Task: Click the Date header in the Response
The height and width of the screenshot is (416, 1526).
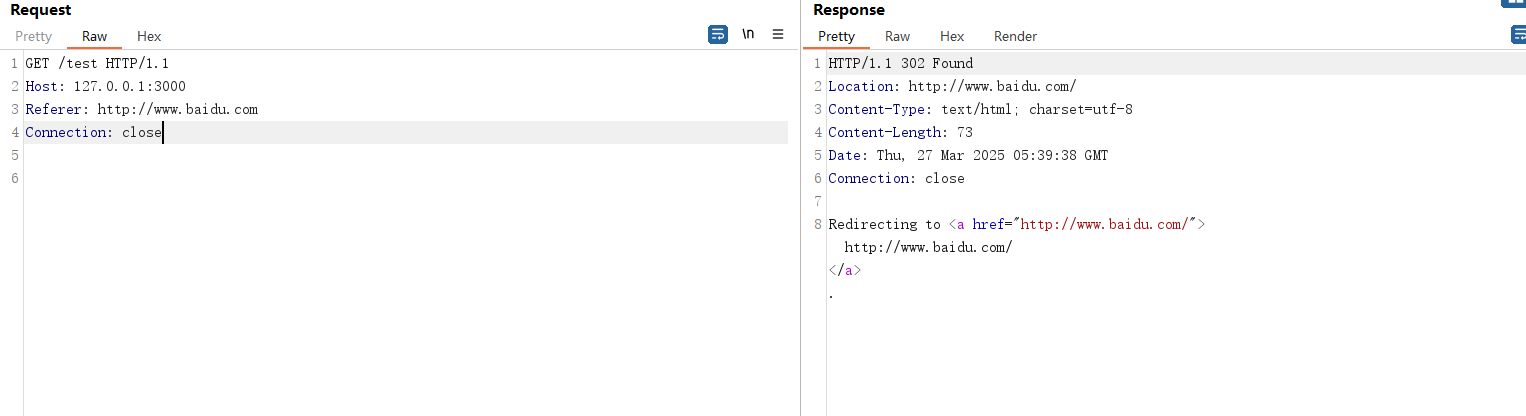Action: [x=967, y=155]
